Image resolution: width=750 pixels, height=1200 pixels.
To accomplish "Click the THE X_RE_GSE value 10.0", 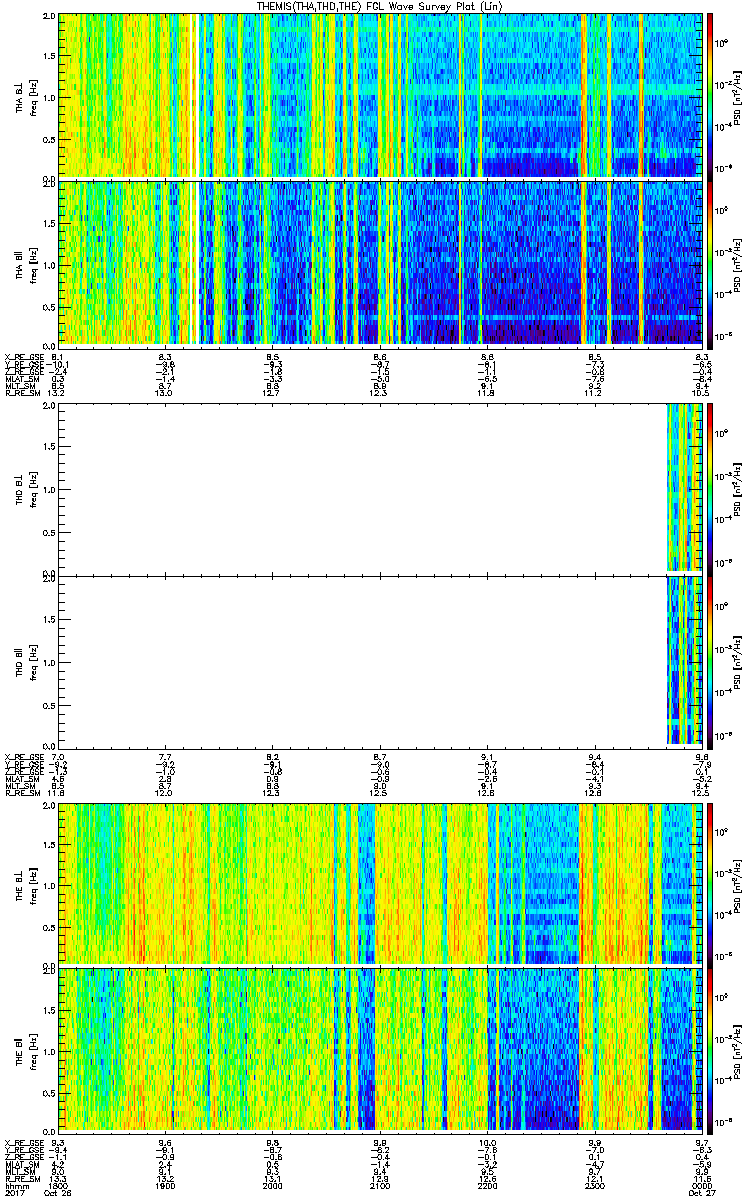I will pos(487,1142).
